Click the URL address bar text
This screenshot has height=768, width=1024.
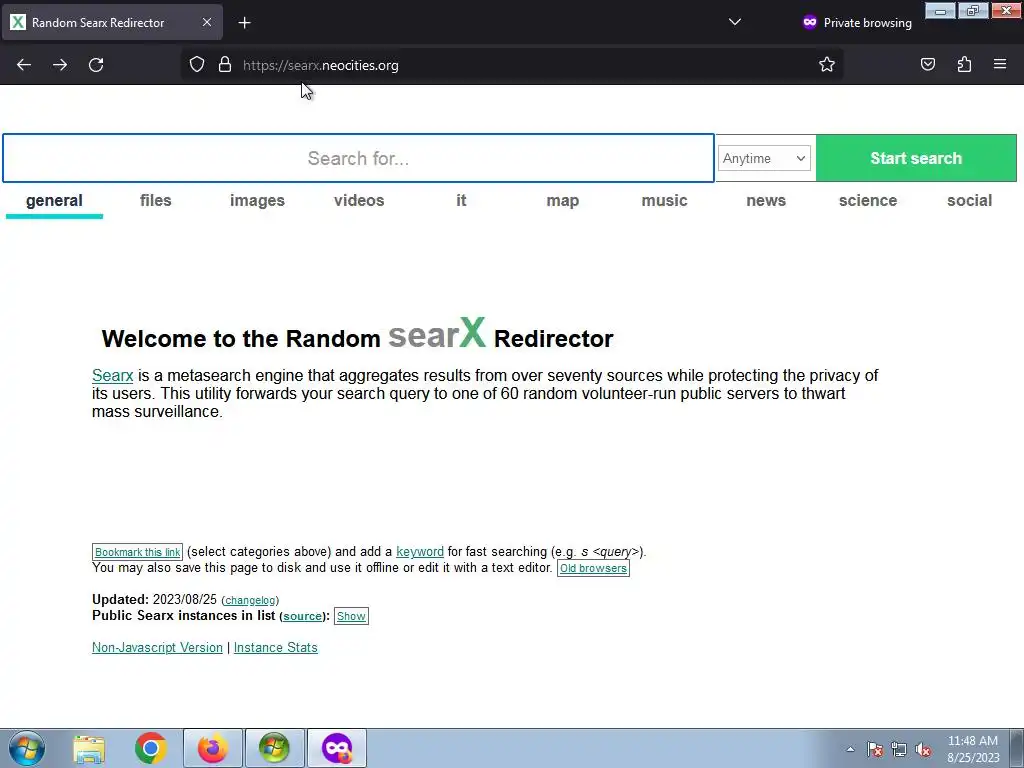(321, 65)
